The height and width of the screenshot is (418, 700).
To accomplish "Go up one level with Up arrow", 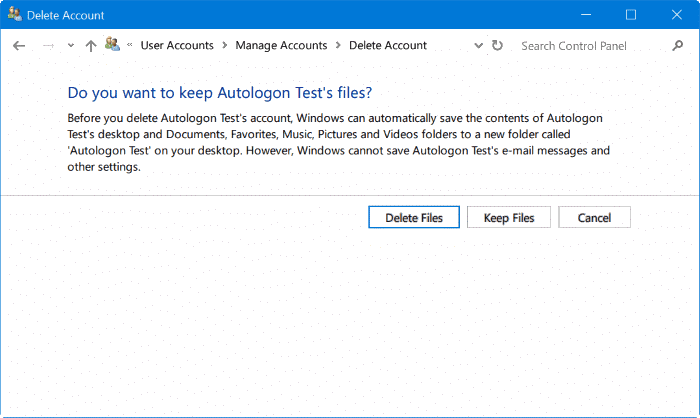I will point(91,46).
